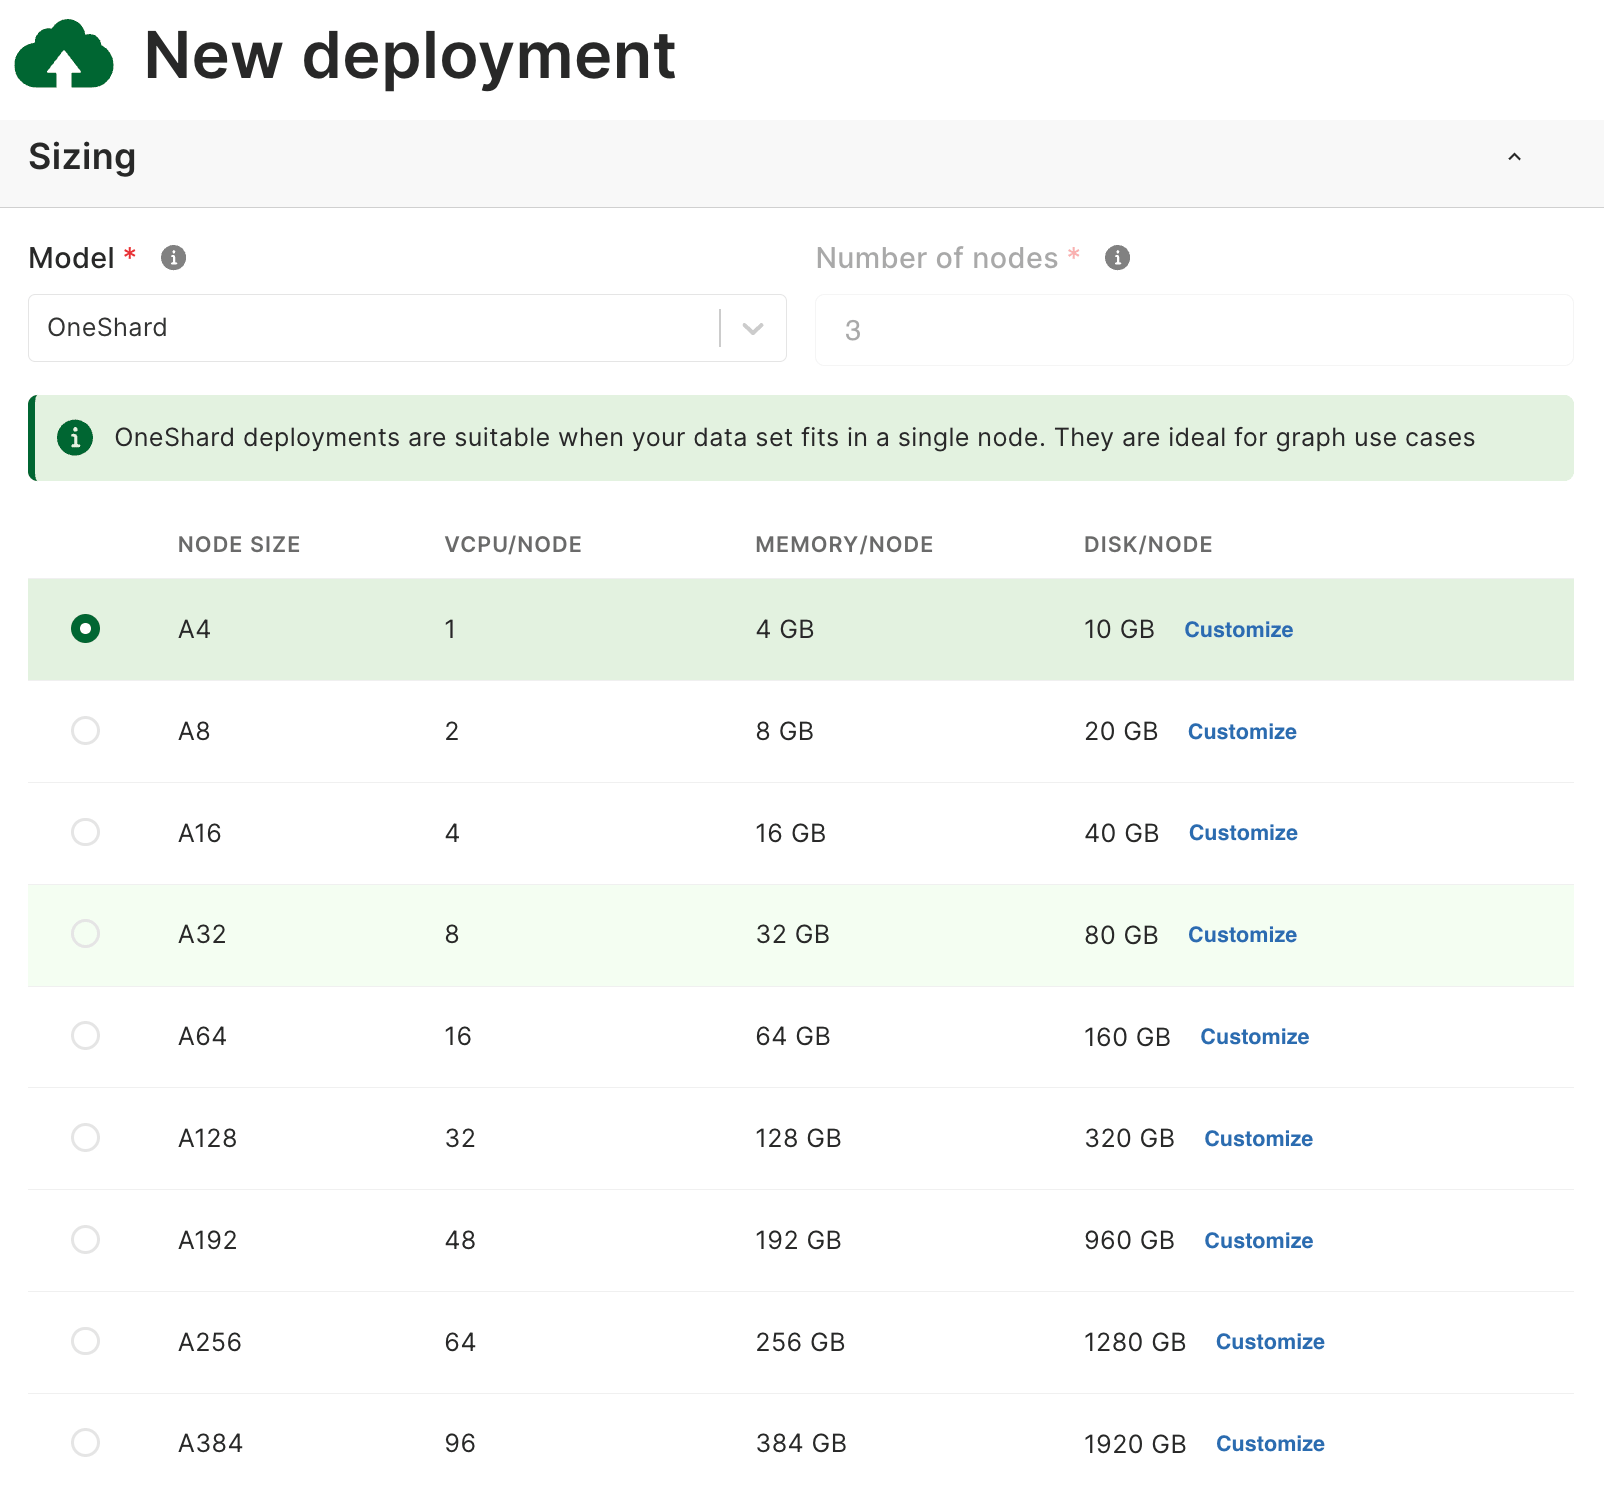Viewport: 1604px width, 1494px height.
Task: Click the A32 node size label
Action: [202, 935]
